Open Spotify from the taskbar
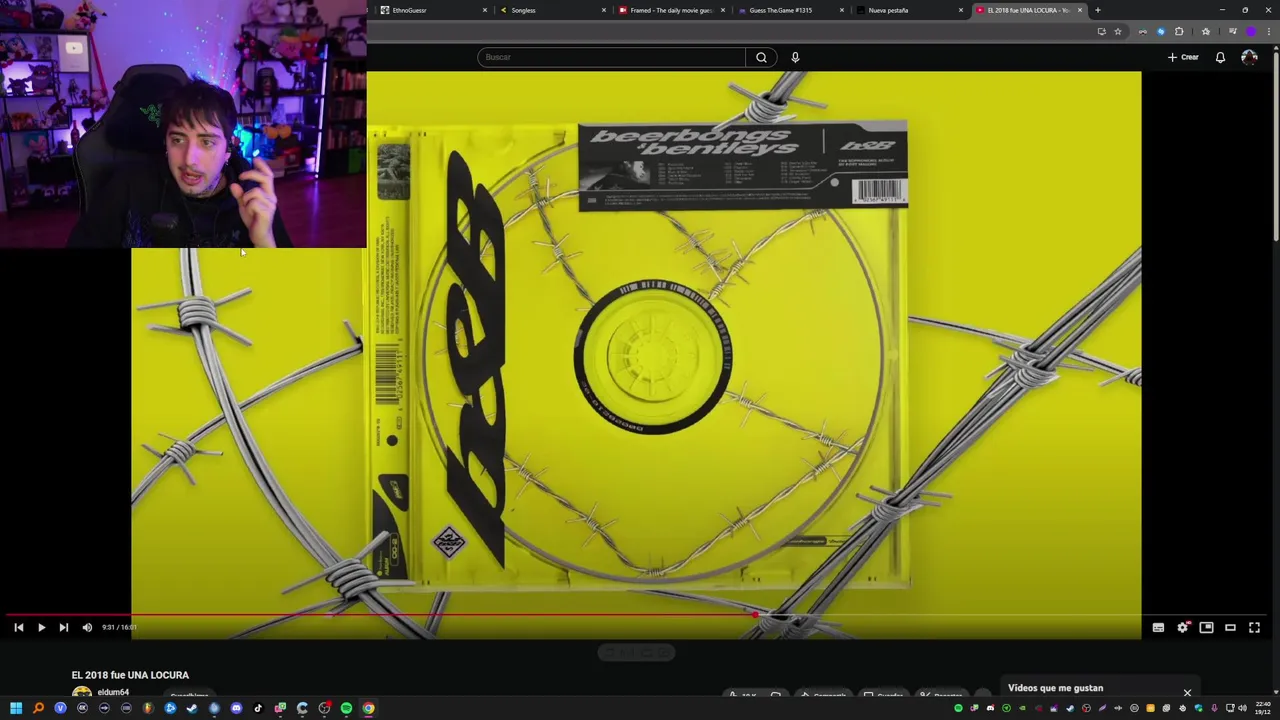Screen dimensions: 1280x720 (x=346, y=708)
